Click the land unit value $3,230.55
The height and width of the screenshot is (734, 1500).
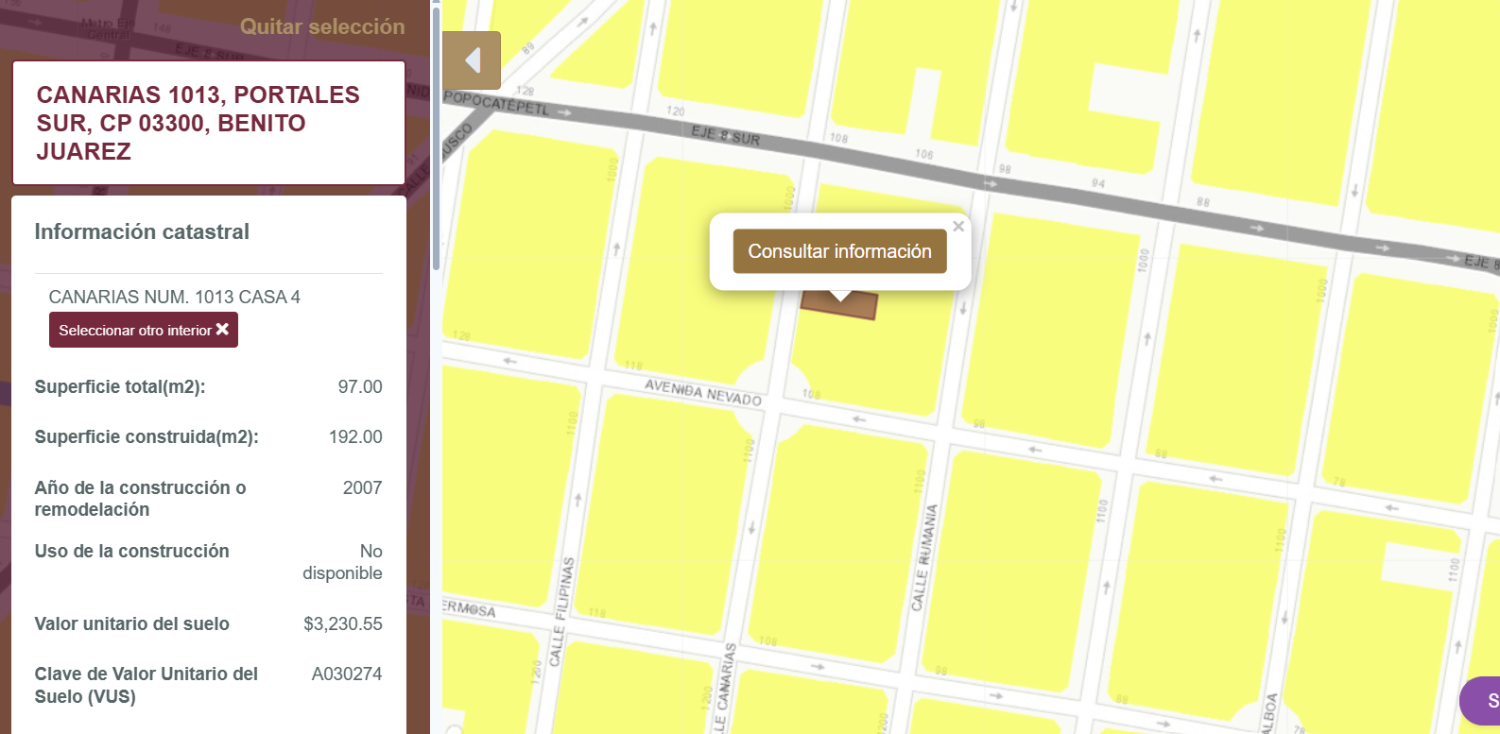(x=343, y=624)
